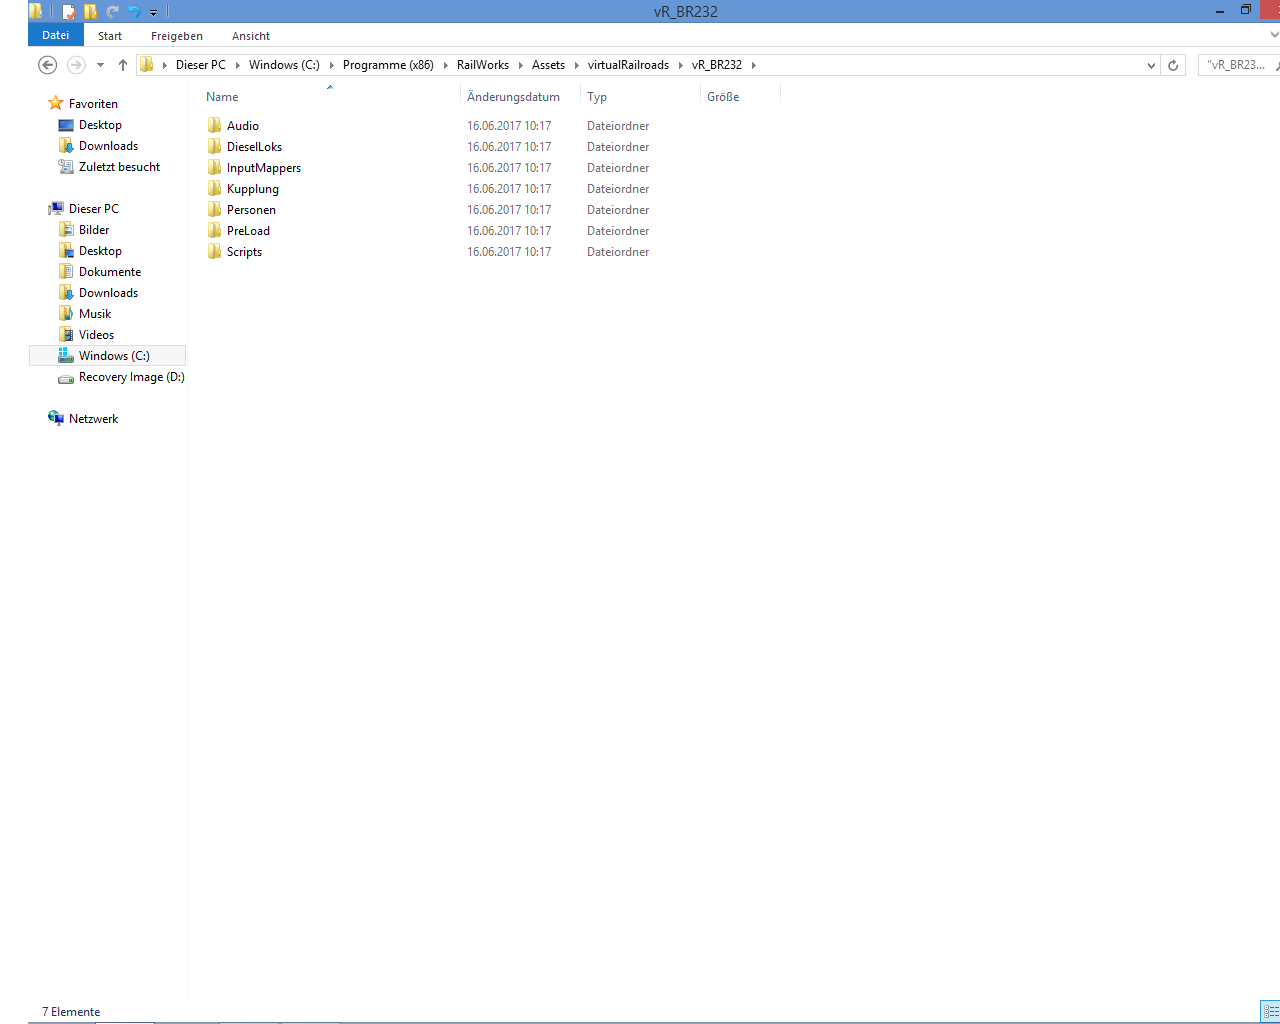The height and width of the screenshot is (1024, 1280).
Task: Click vR_BR232 in the address breadcrumb
Action: click(x=717, y=65)
